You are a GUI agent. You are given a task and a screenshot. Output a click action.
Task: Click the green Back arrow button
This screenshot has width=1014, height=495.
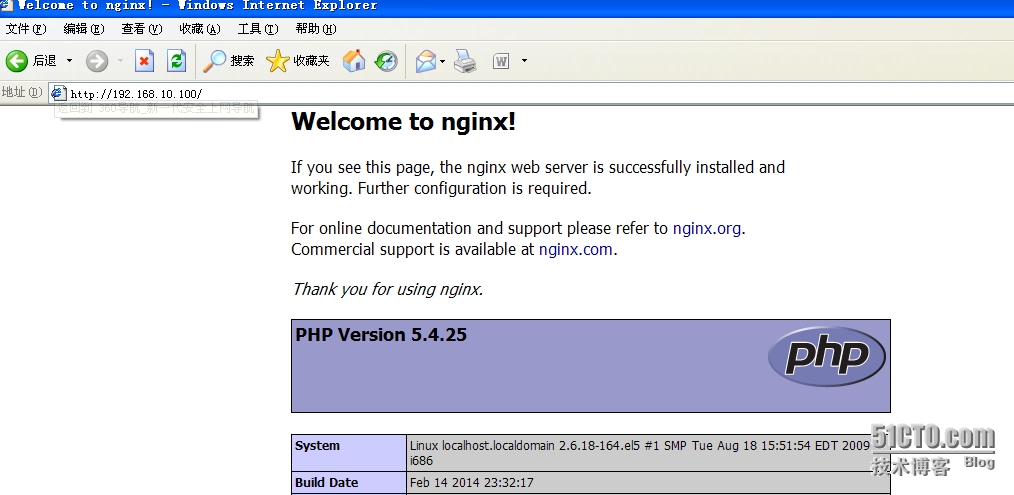click(17, 61)
